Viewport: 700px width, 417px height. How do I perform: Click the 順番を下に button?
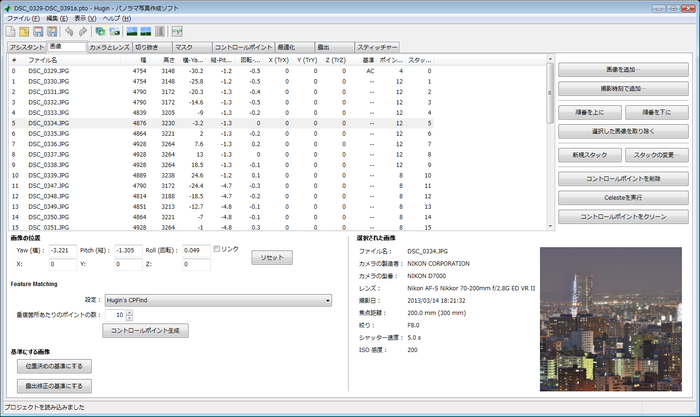tap(657, 113)
